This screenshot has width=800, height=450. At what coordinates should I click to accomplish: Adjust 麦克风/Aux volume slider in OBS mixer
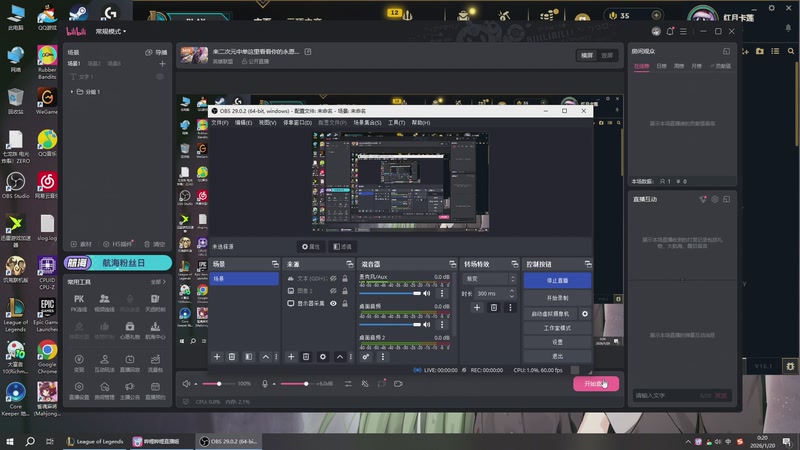pyautogui.click(x=391, y=293)
